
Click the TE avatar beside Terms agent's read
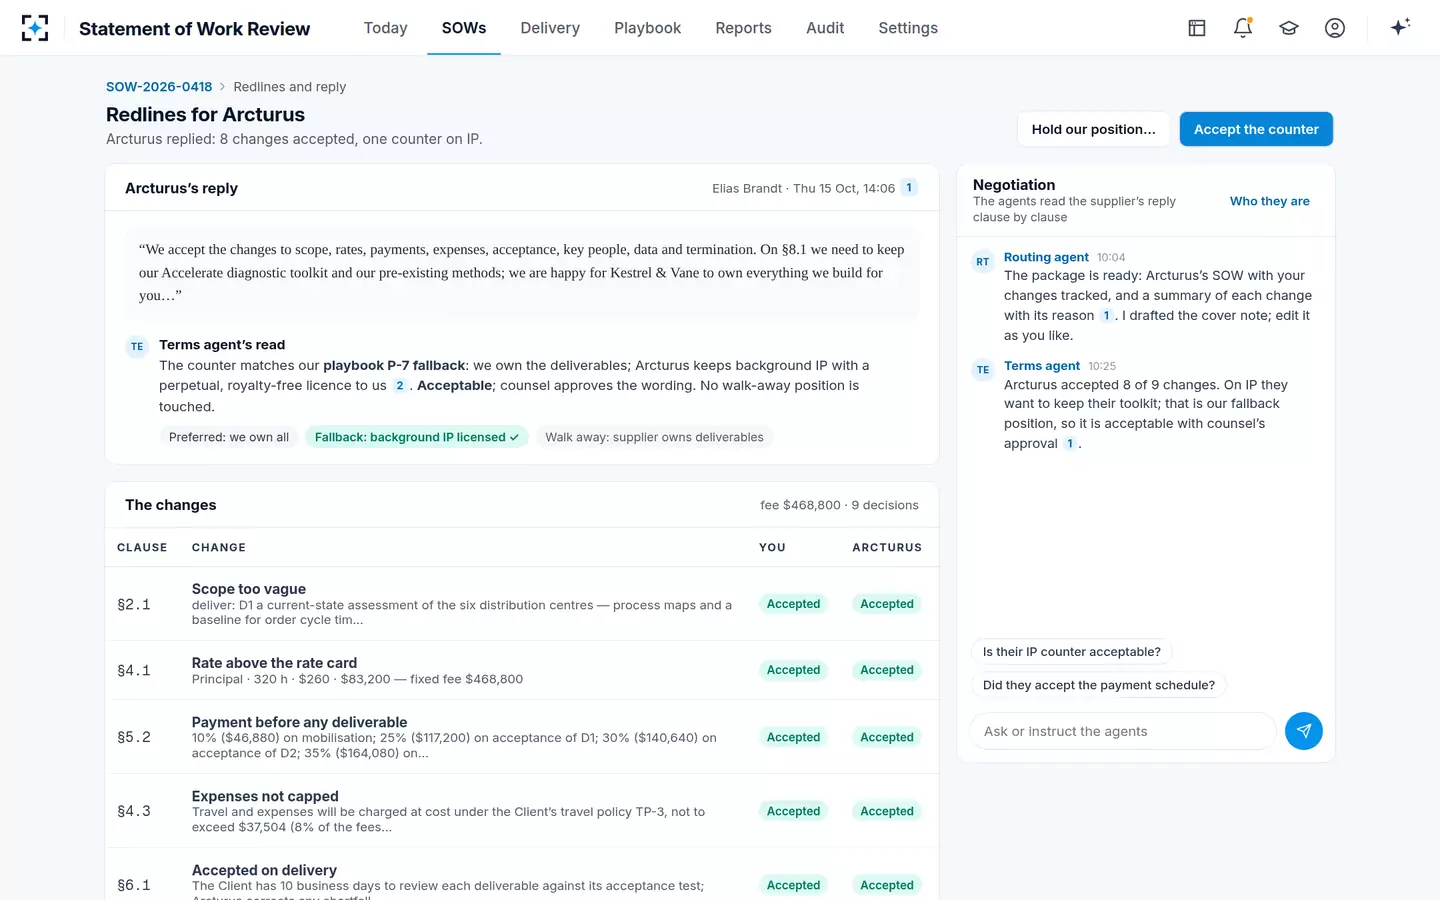(x=137, y=347)
